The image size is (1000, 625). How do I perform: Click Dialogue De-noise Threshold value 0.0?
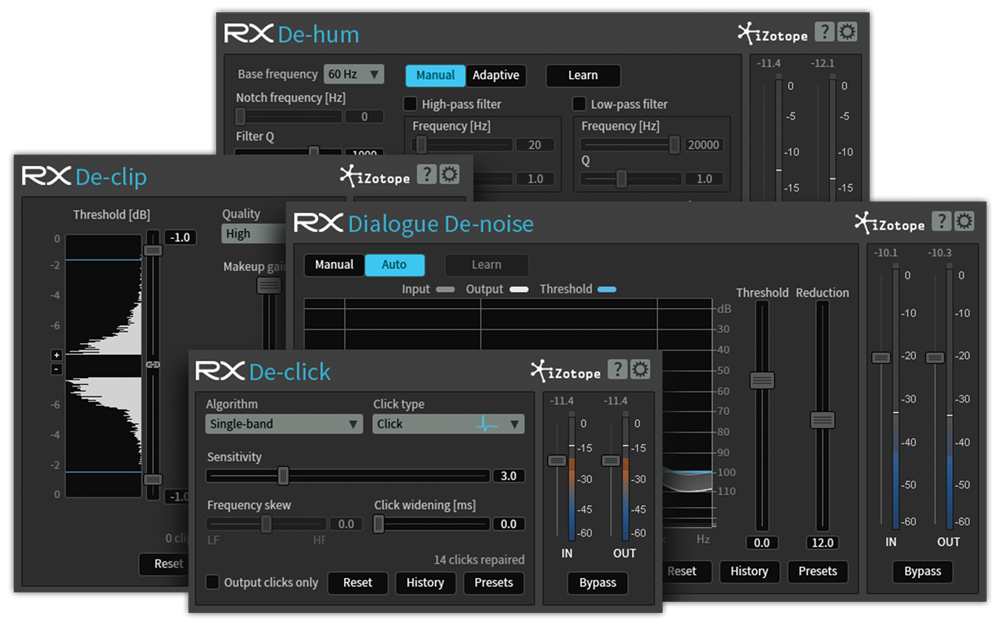point(761,543)
